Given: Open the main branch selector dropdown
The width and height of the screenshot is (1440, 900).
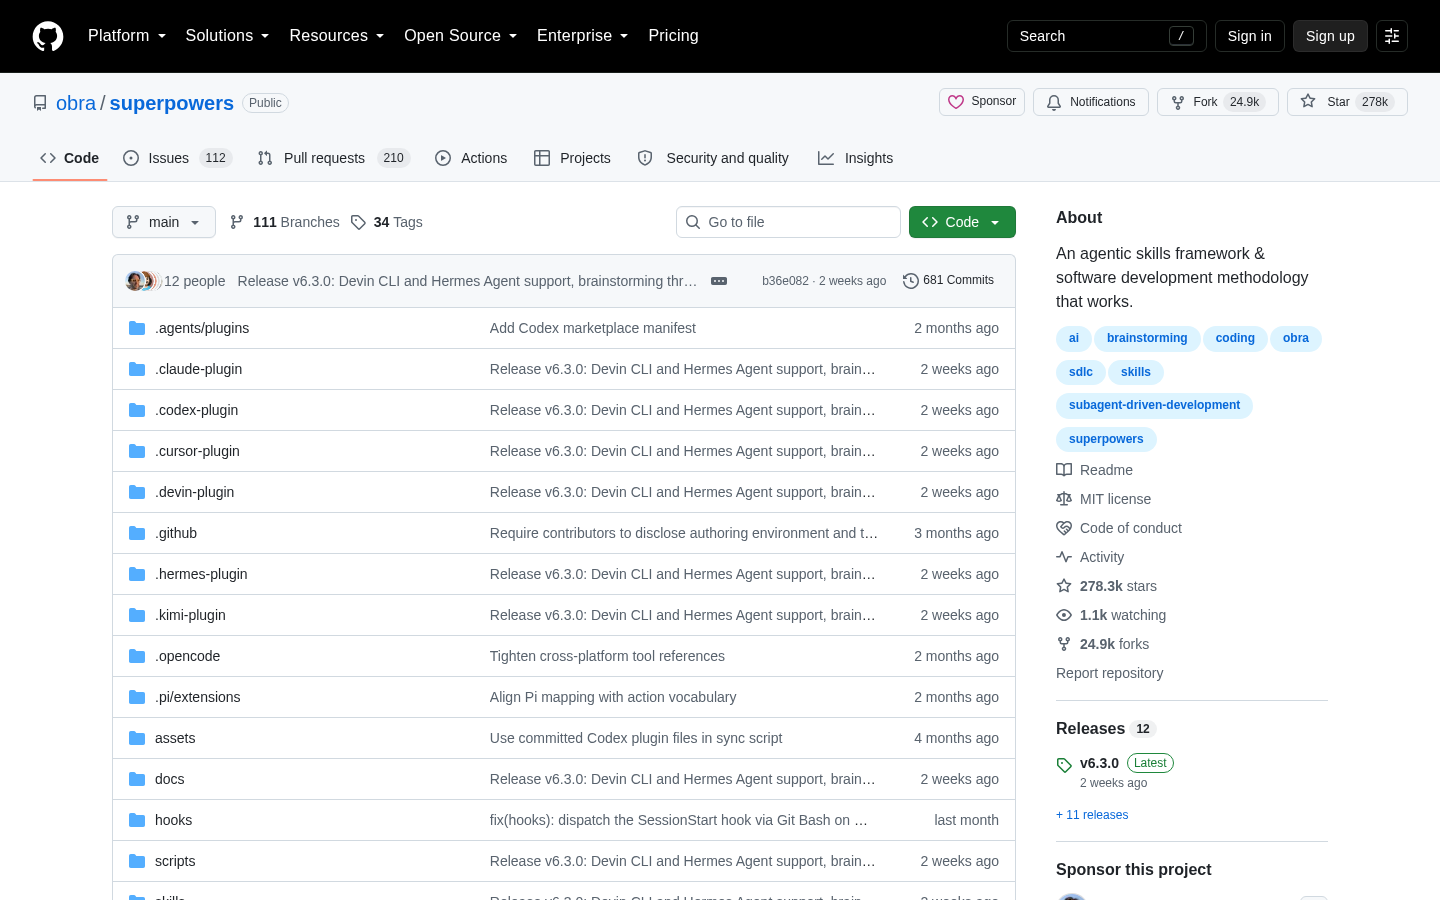Looking at the screenshot, I should pos(164,222).
